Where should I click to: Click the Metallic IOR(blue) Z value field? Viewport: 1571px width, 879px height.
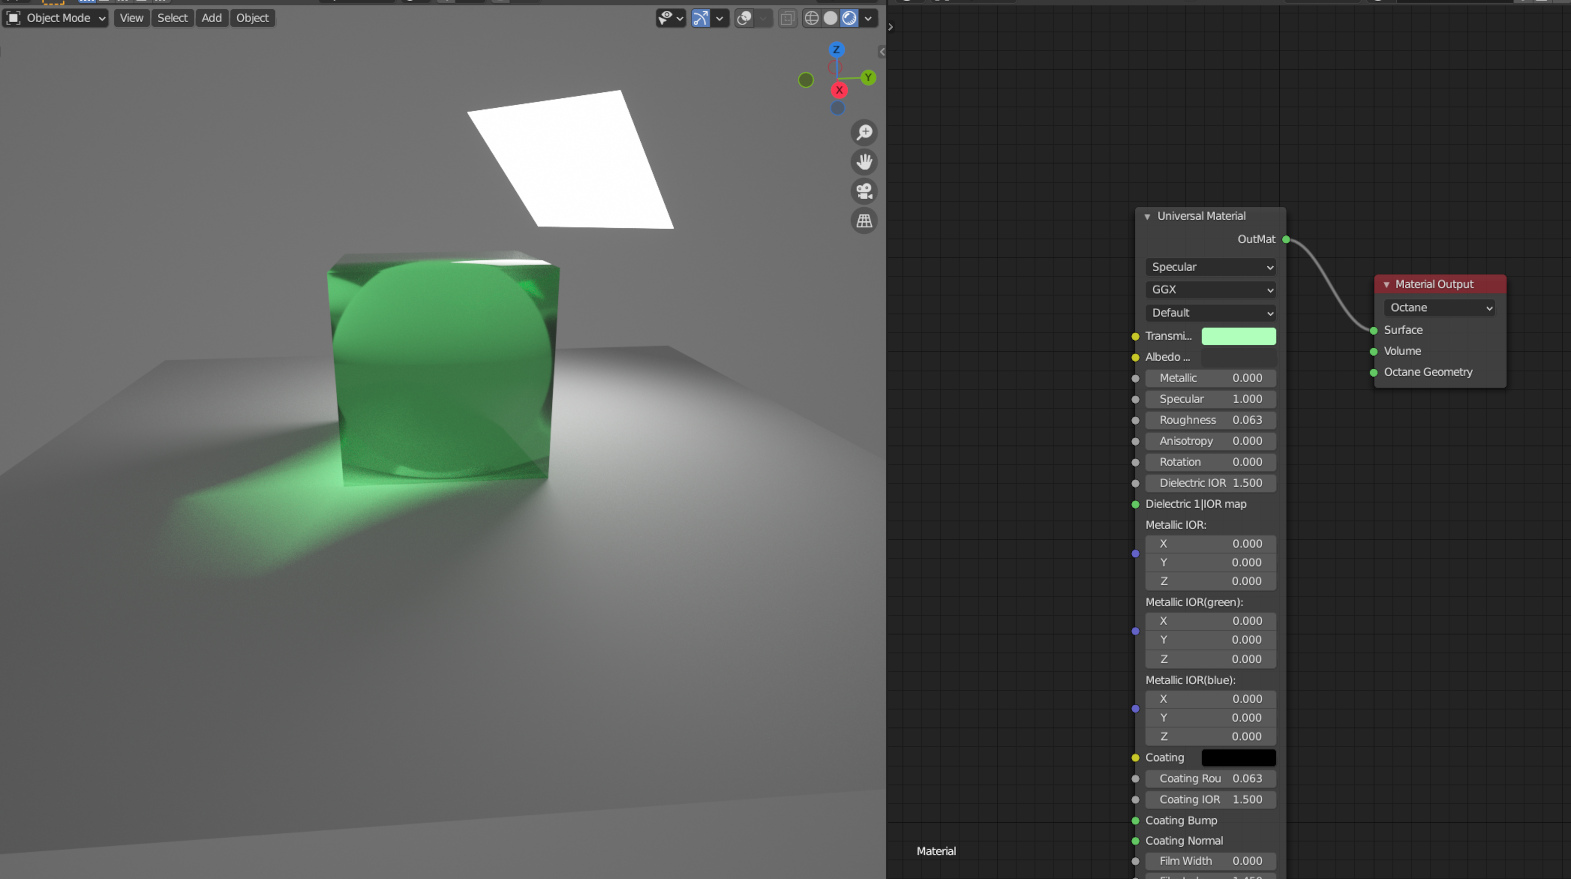click(x=1211, y=737)
